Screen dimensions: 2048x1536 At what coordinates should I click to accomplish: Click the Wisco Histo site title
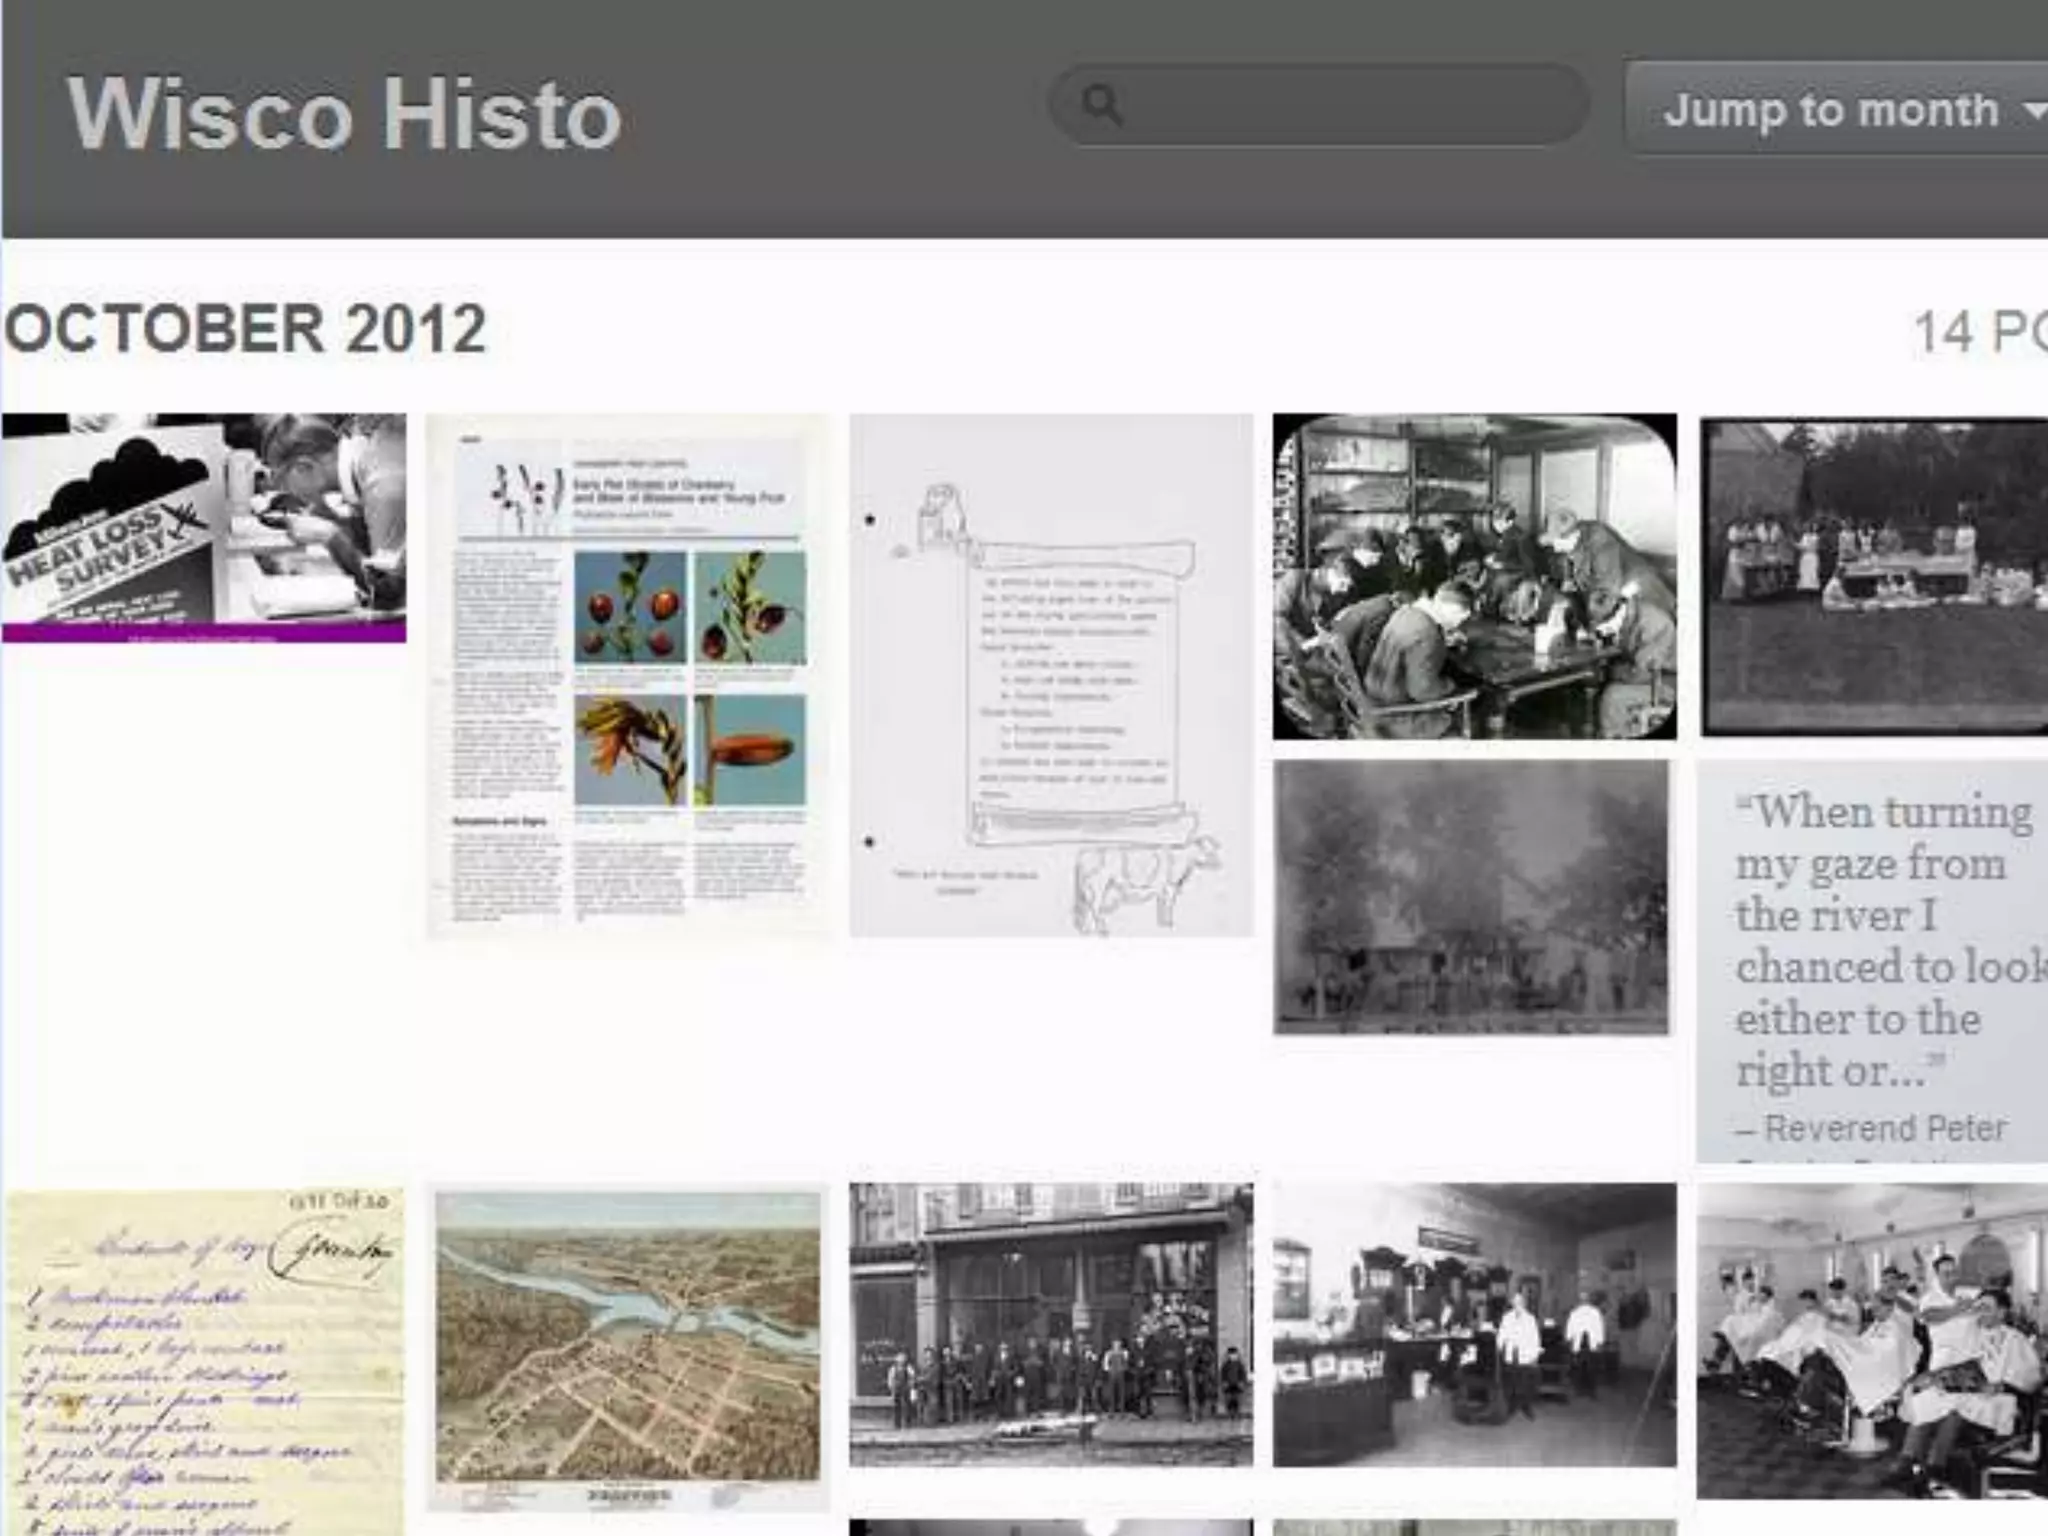[x=344, y=115]
